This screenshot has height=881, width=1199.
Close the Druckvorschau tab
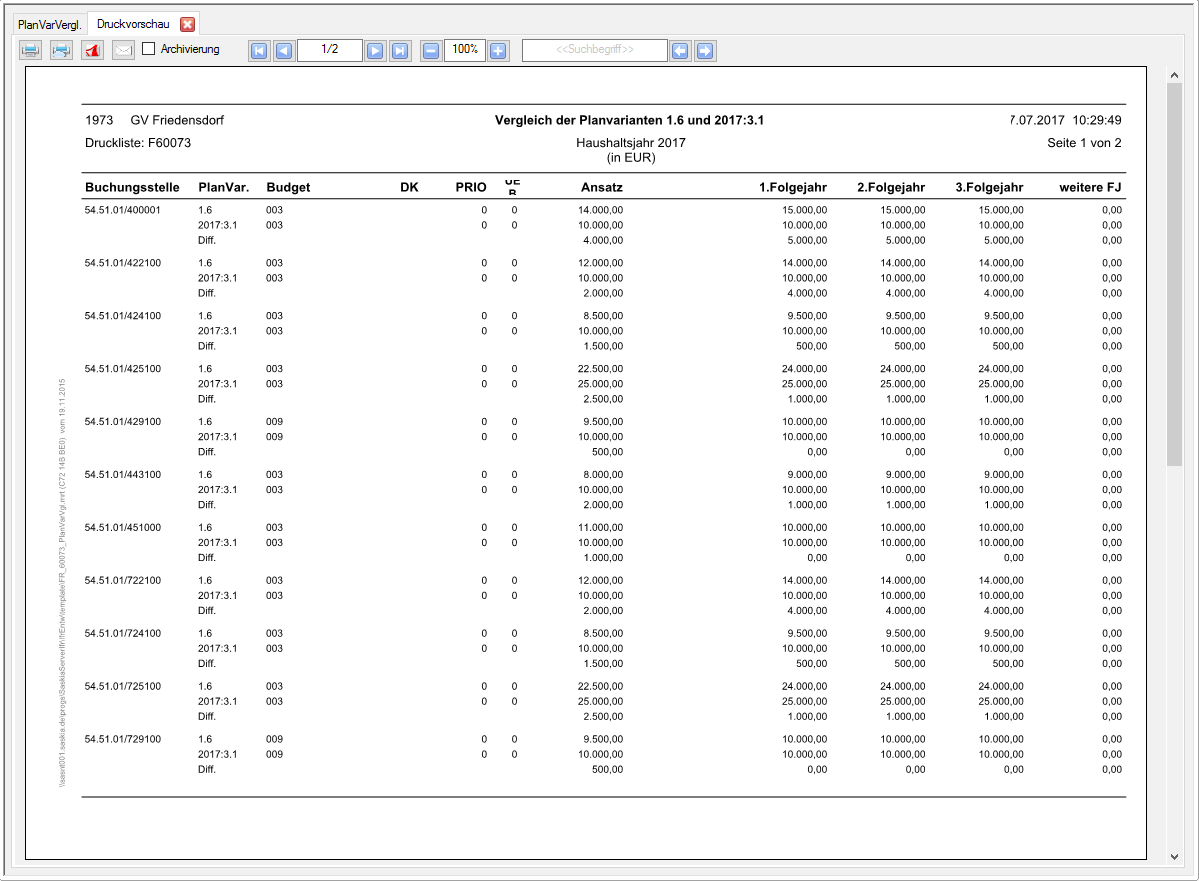187,23
